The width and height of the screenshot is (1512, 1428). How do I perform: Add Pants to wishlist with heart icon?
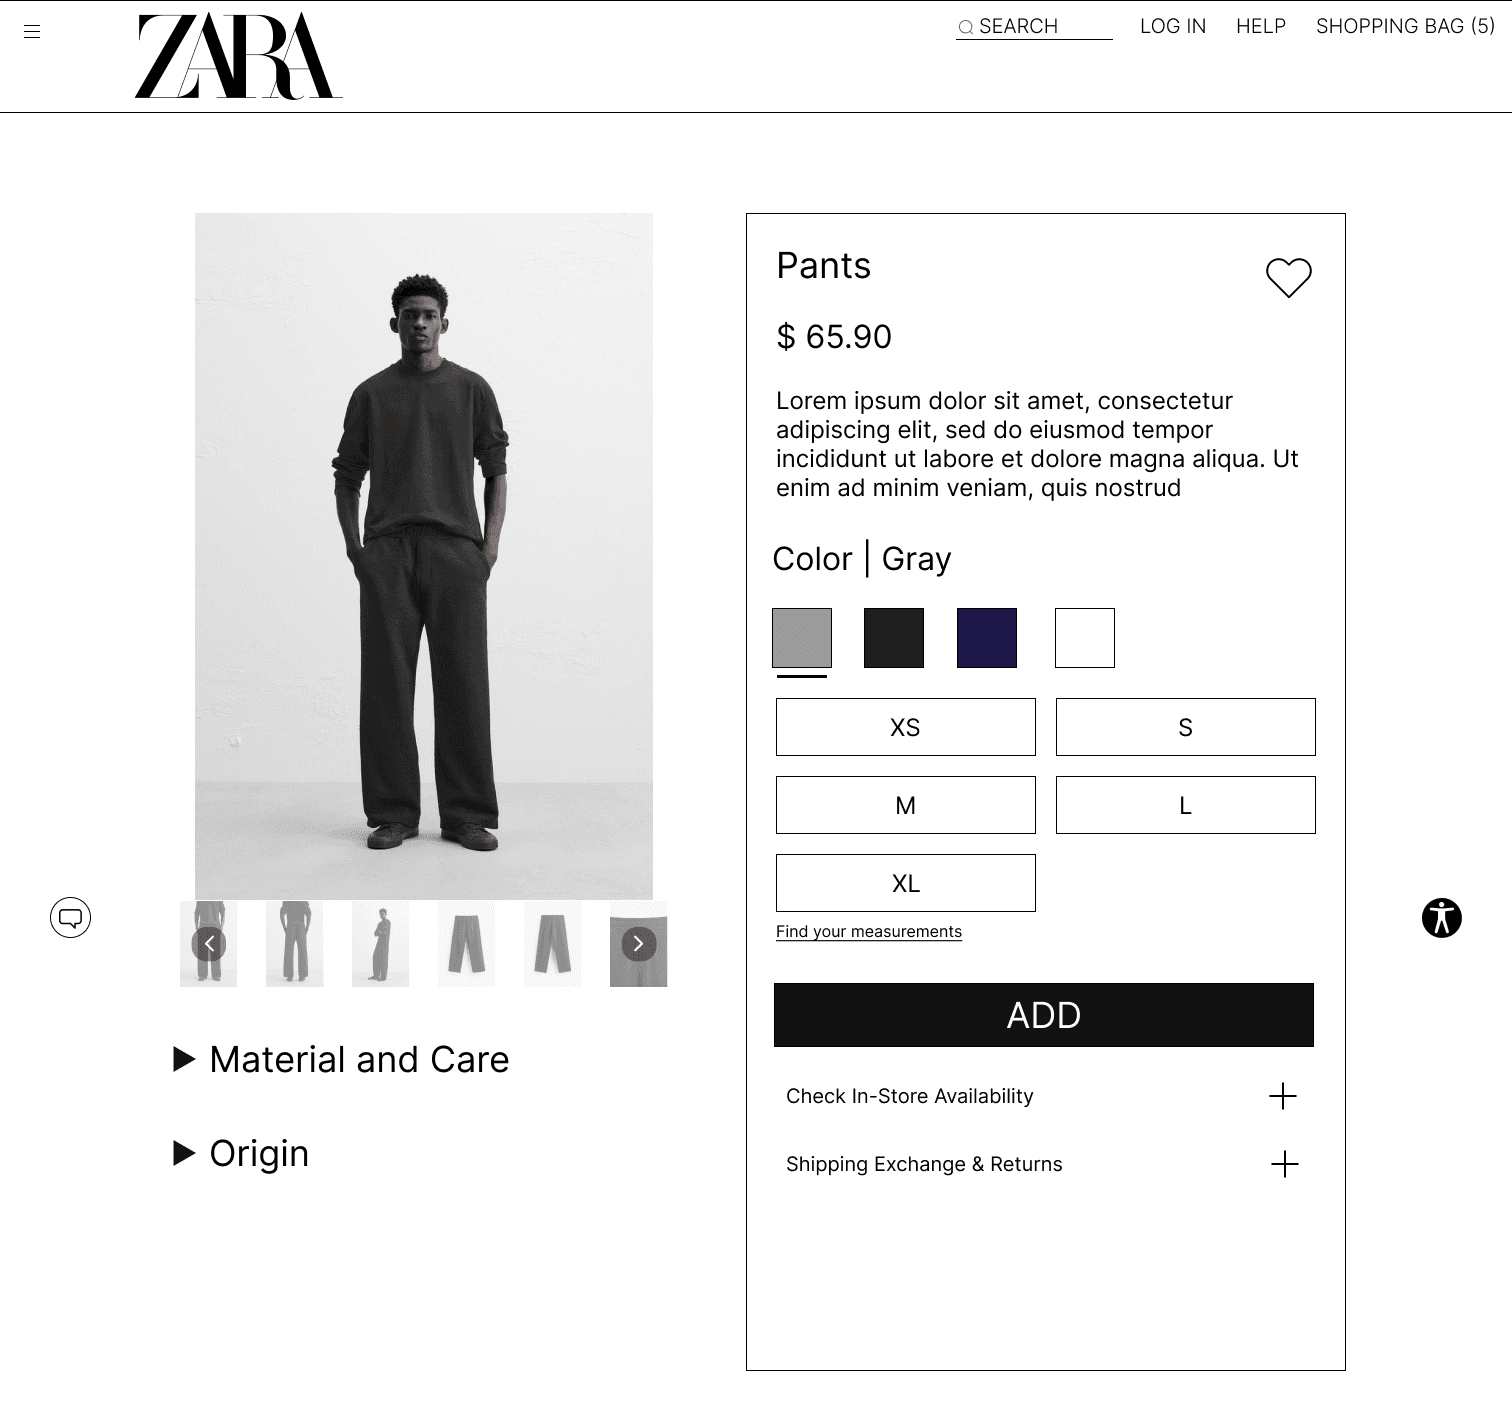click(x=1289, y=277)
